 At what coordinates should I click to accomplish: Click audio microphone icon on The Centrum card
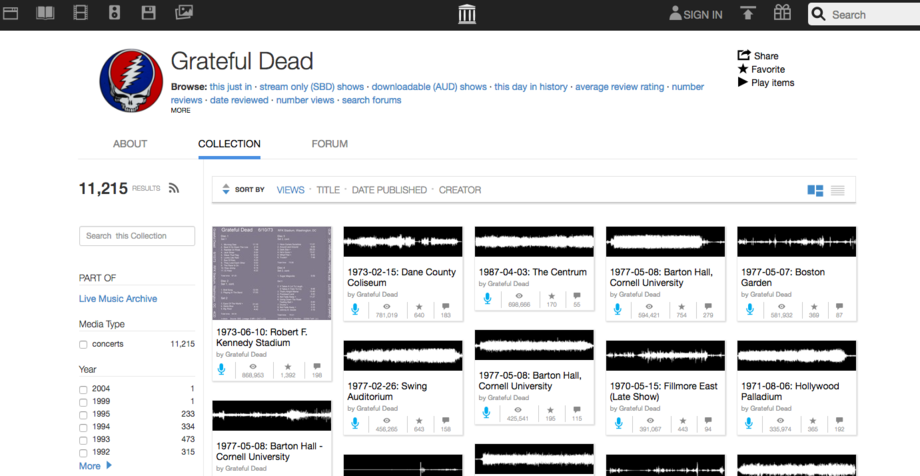[487, 298]
